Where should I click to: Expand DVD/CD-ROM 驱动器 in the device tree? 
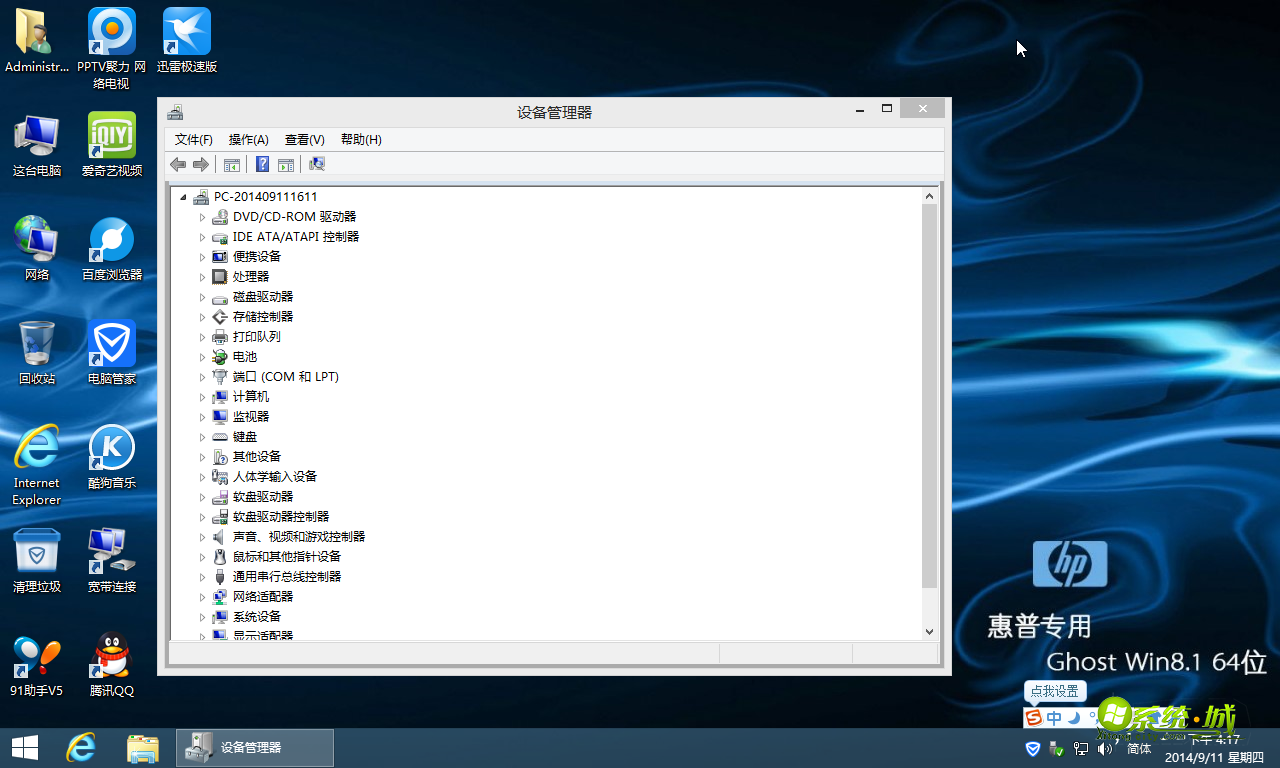[x=203, y=216]
